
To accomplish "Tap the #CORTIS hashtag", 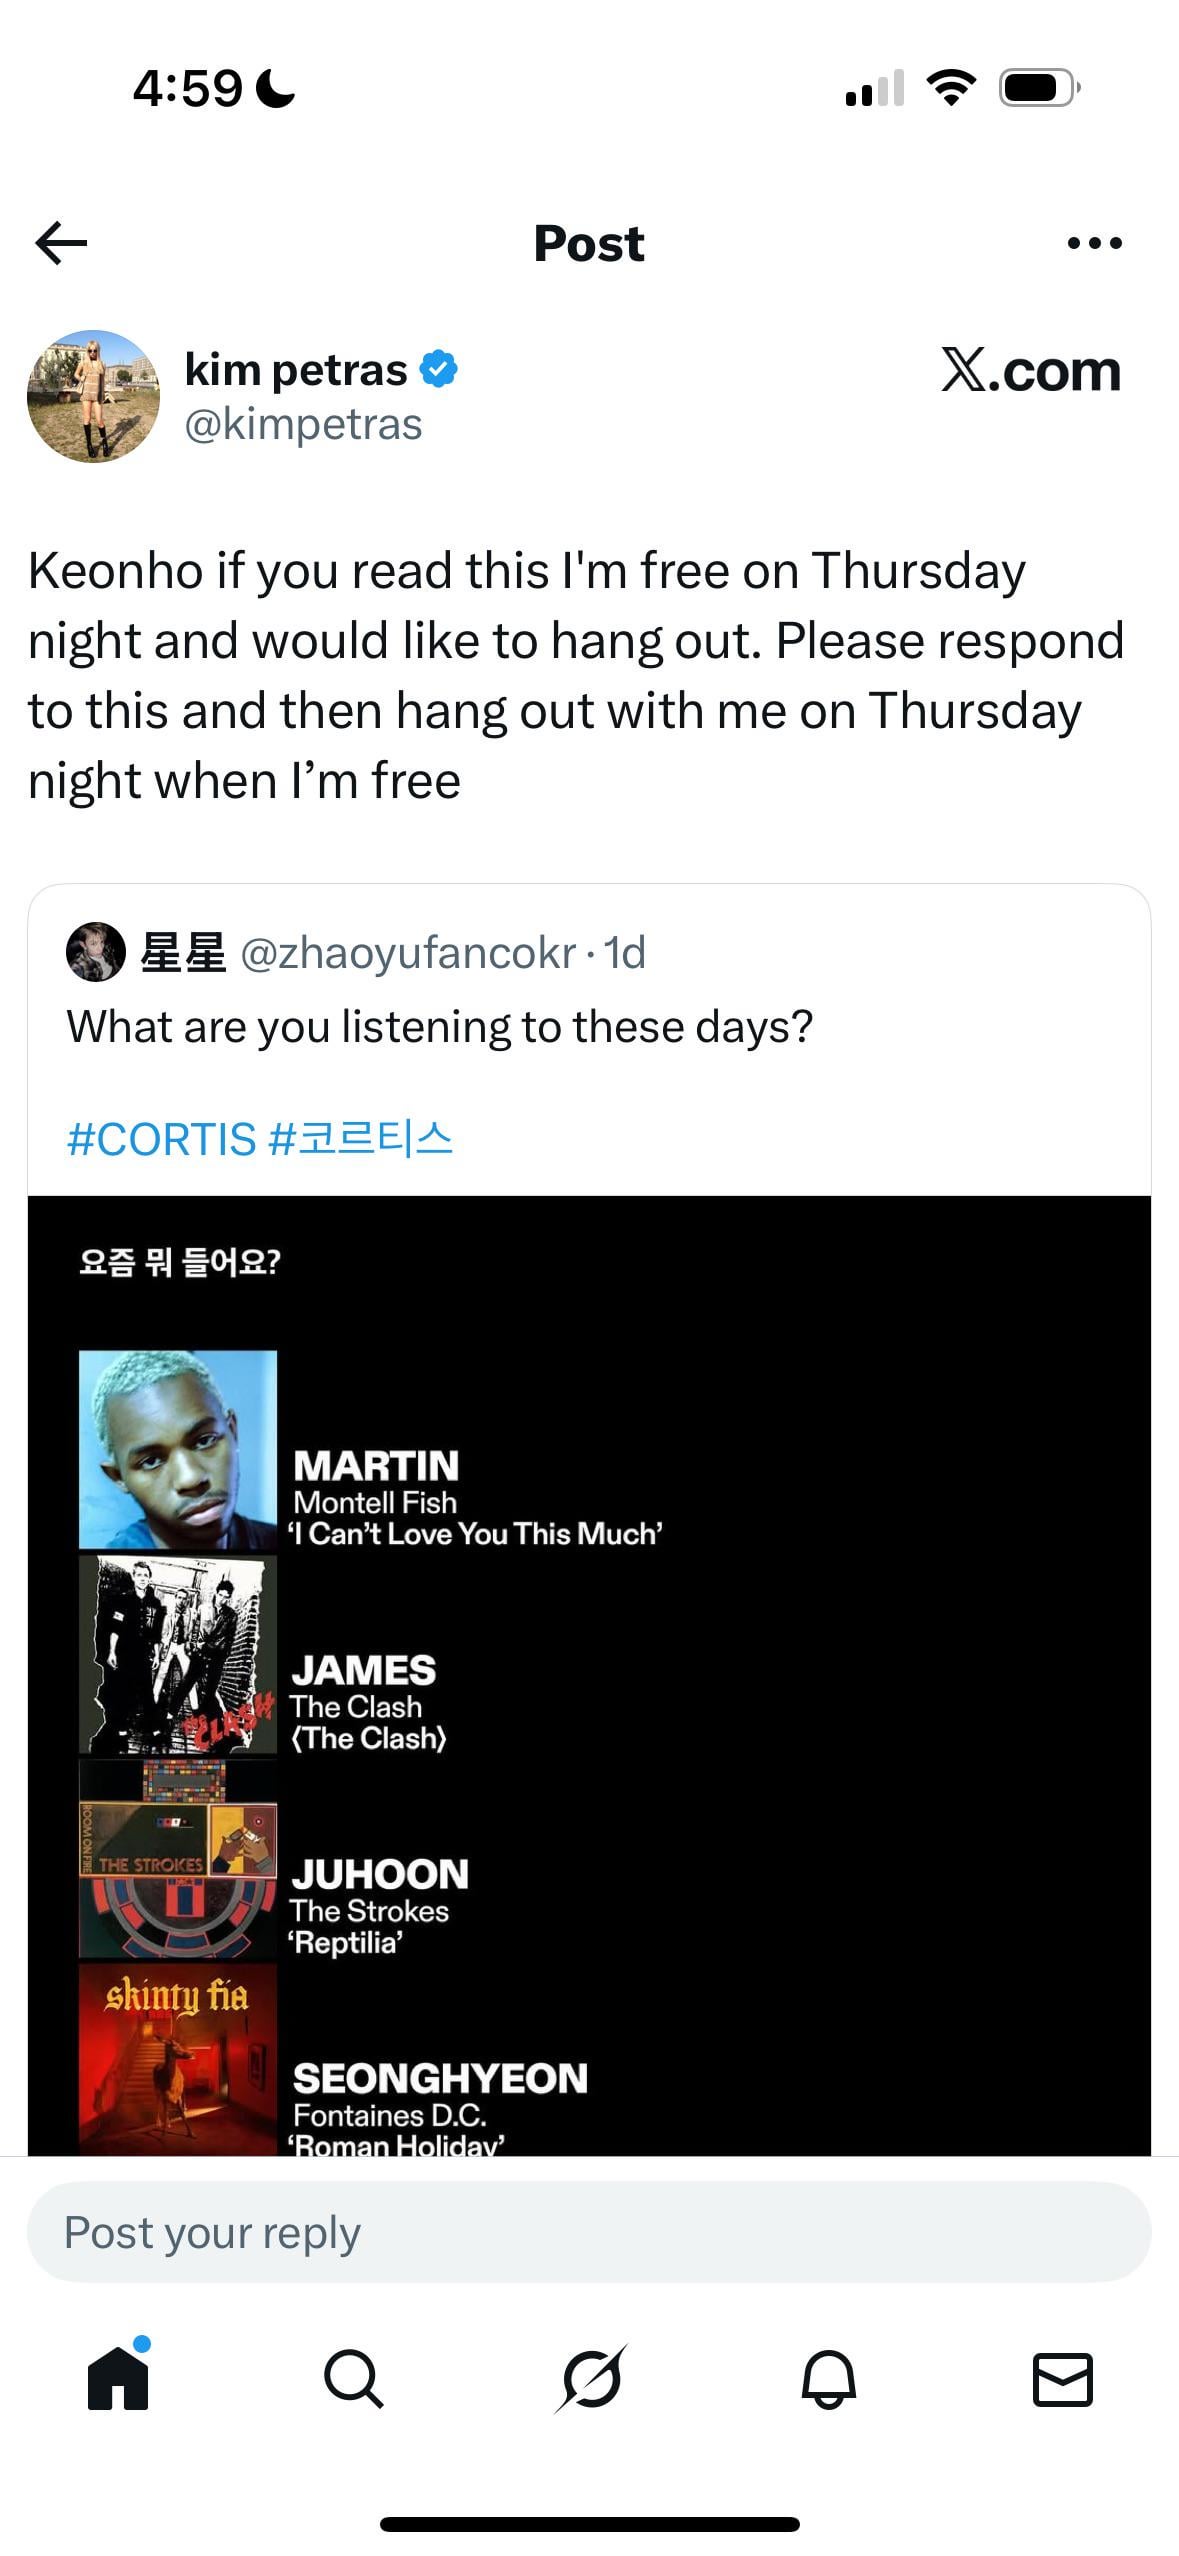I will [161, 1139].
